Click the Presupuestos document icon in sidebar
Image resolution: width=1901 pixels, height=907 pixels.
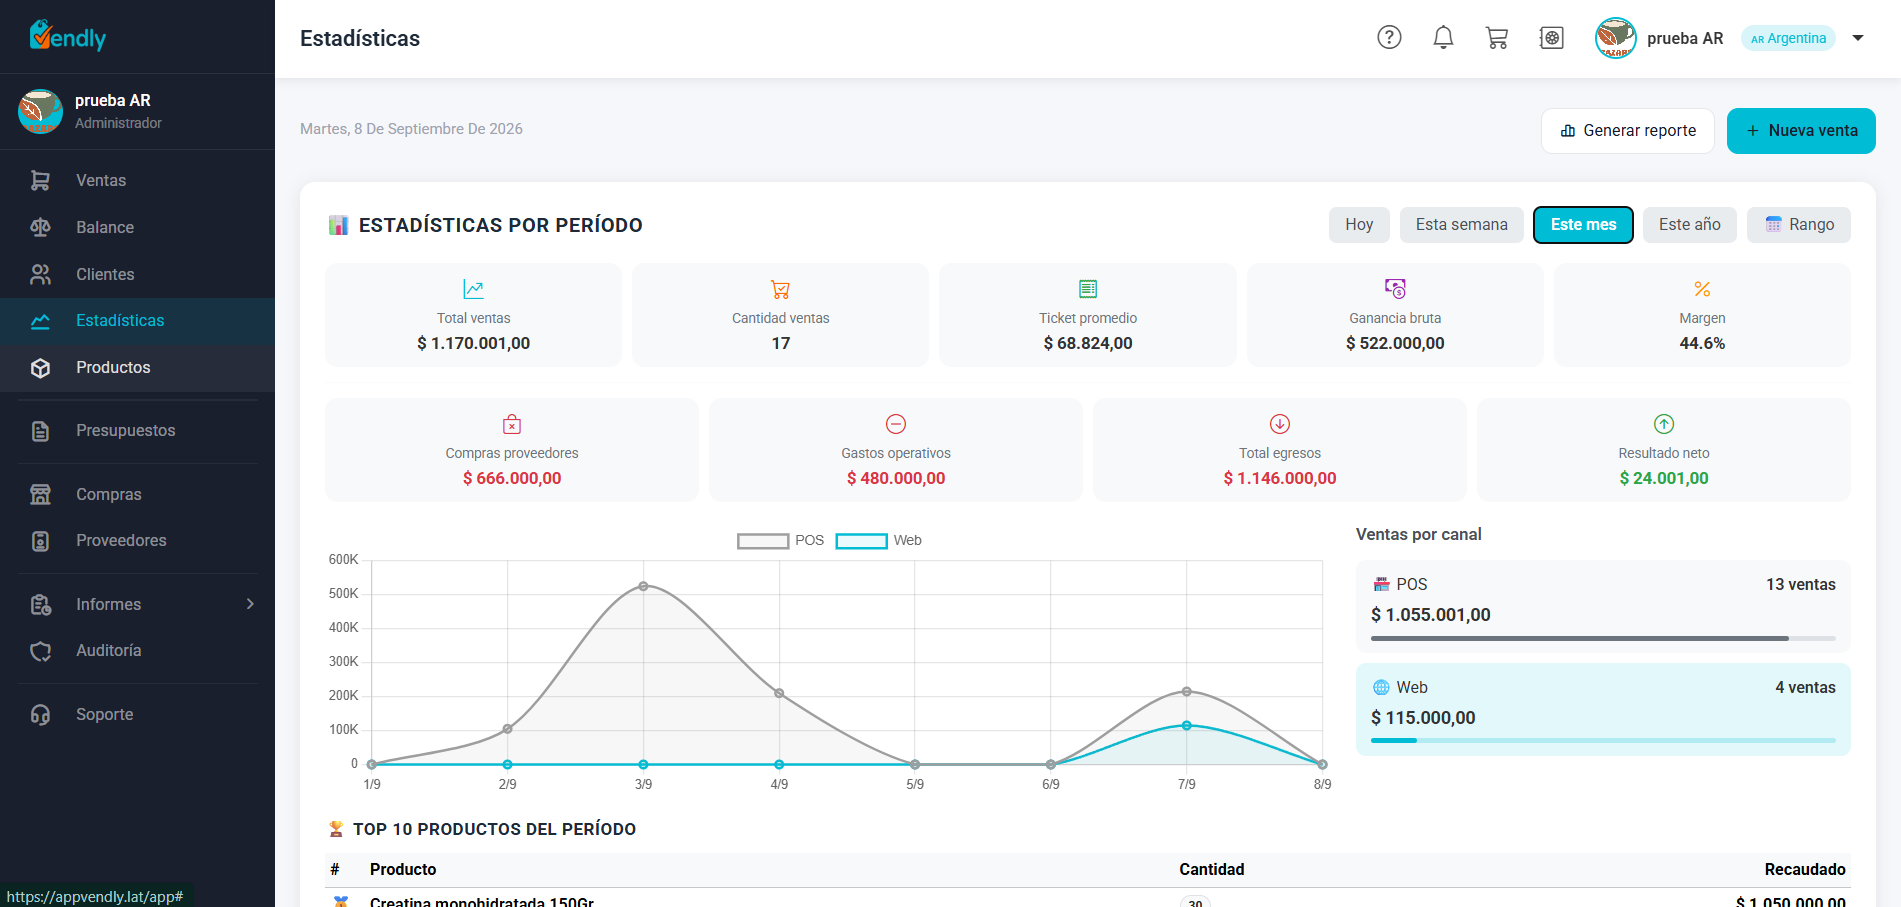click(x=40, y=431)
